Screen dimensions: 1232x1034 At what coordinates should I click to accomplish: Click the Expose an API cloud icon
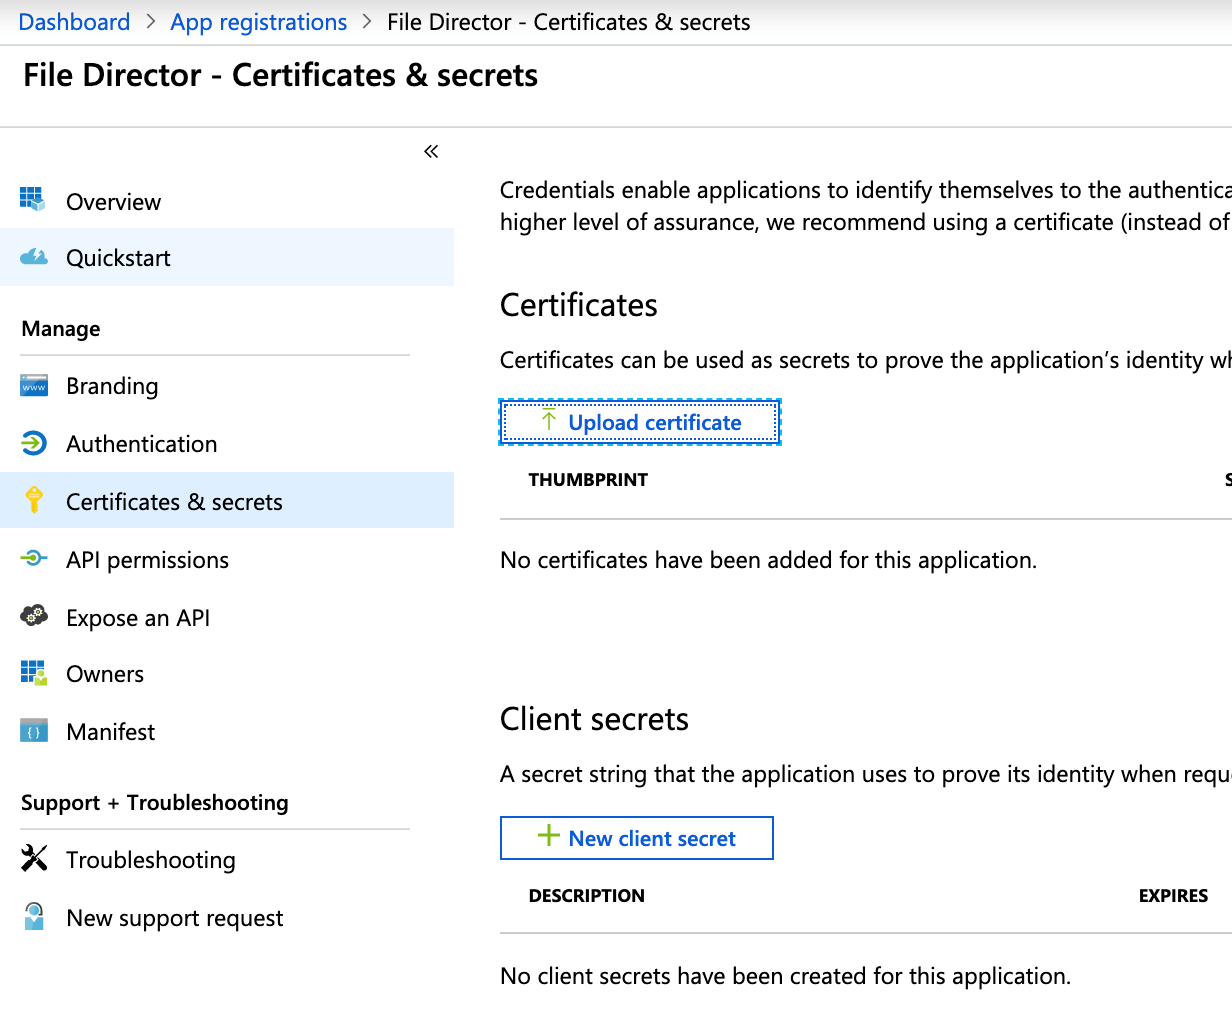click(34, 616)
